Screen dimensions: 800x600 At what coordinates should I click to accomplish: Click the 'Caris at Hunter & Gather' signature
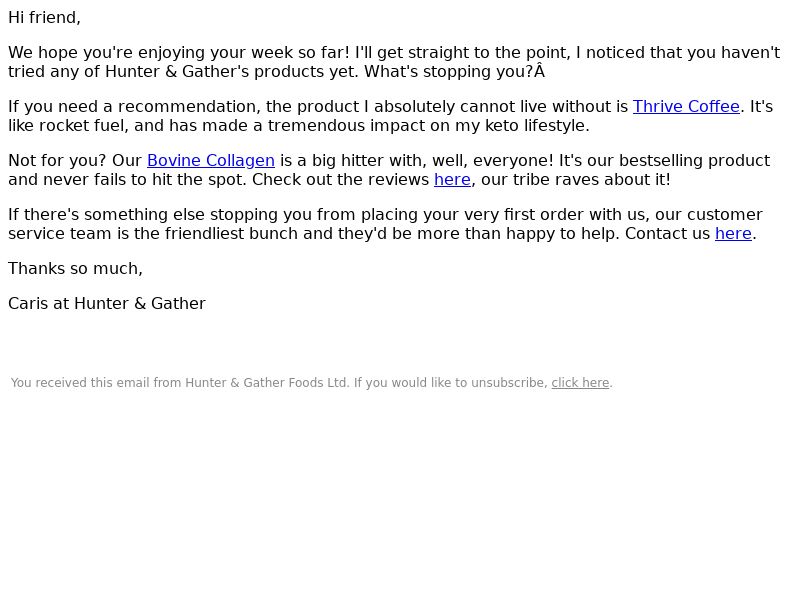click(107, 304)
